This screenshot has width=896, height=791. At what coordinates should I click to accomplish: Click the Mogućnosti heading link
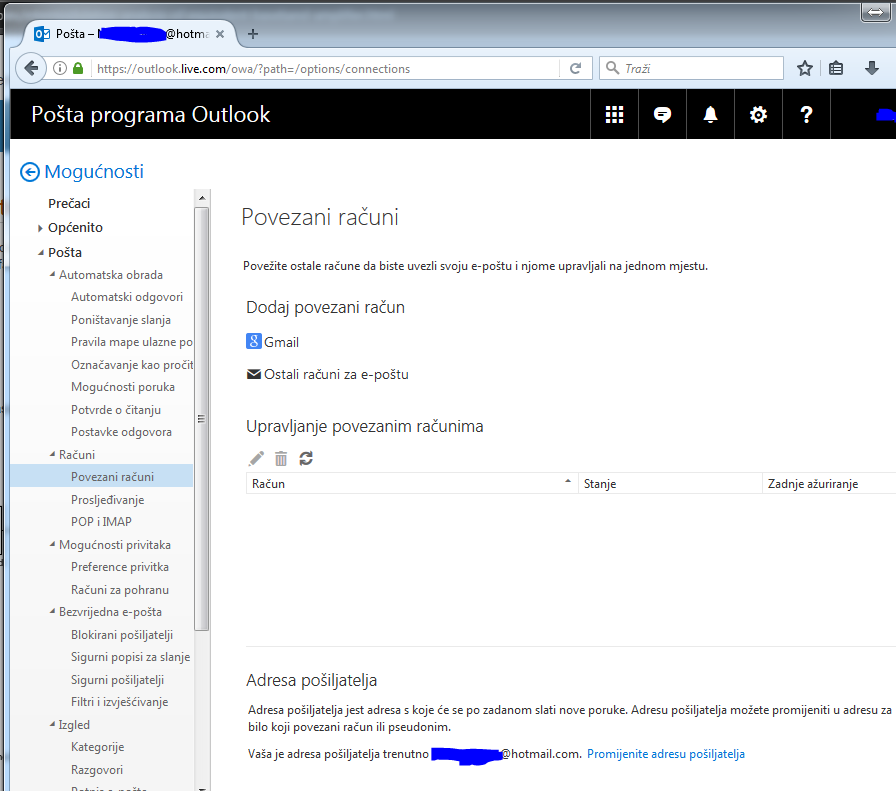coord(94,171)
